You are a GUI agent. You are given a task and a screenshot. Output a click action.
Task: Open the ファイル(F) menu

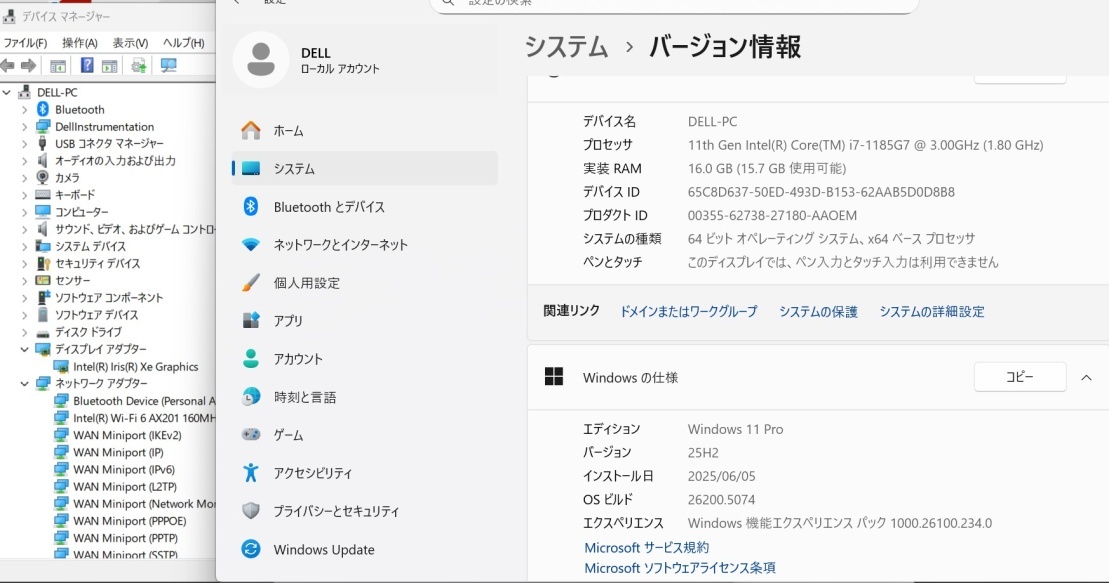click(x=25, y=43)
